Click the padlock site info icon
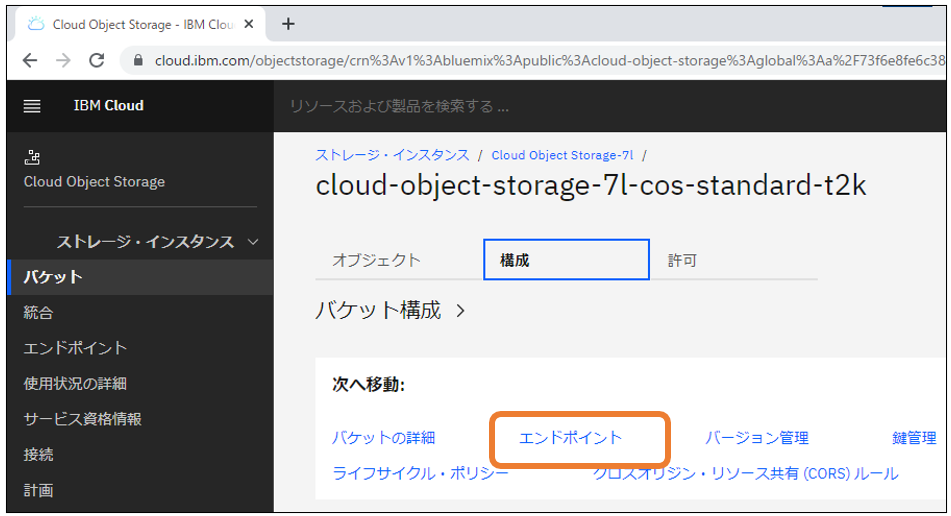The height and width of the screenshot is (516, 951). 138,60
